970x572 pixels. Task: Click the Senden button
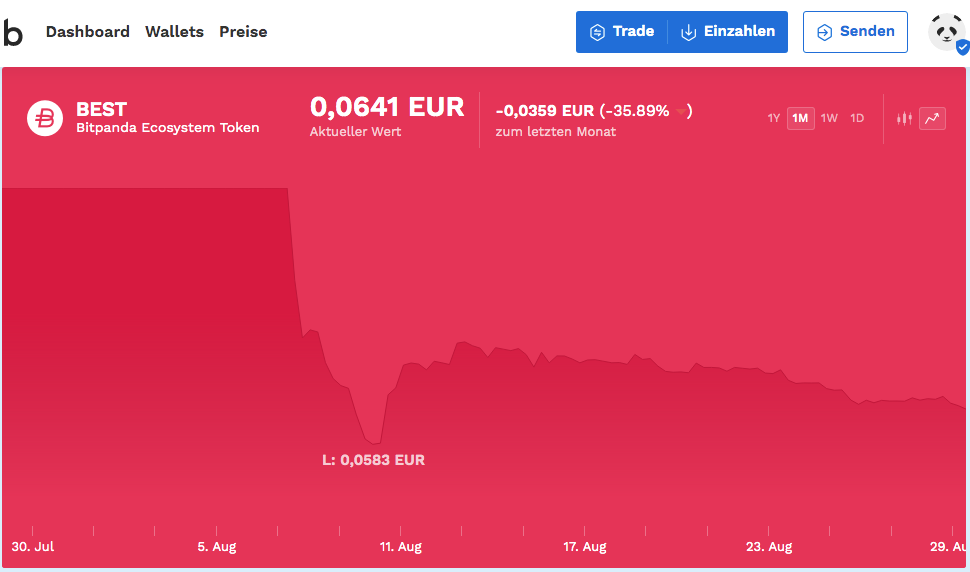[x=855, y=32]
